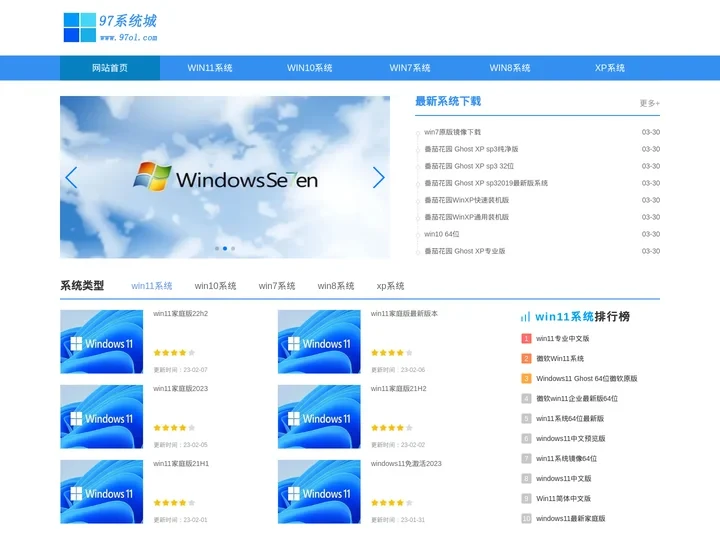Click the star rating of win11家庭版22h2
720x540 pixels.
click(x=174, y=353)
